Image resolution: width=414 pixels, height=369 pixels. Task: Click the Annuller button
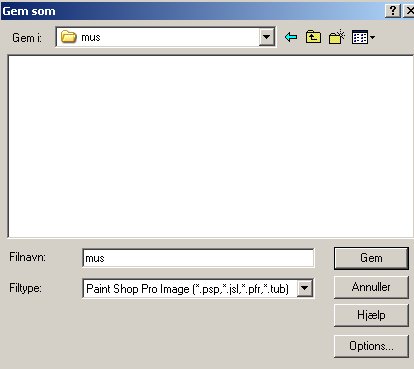(x=371, y=287)
